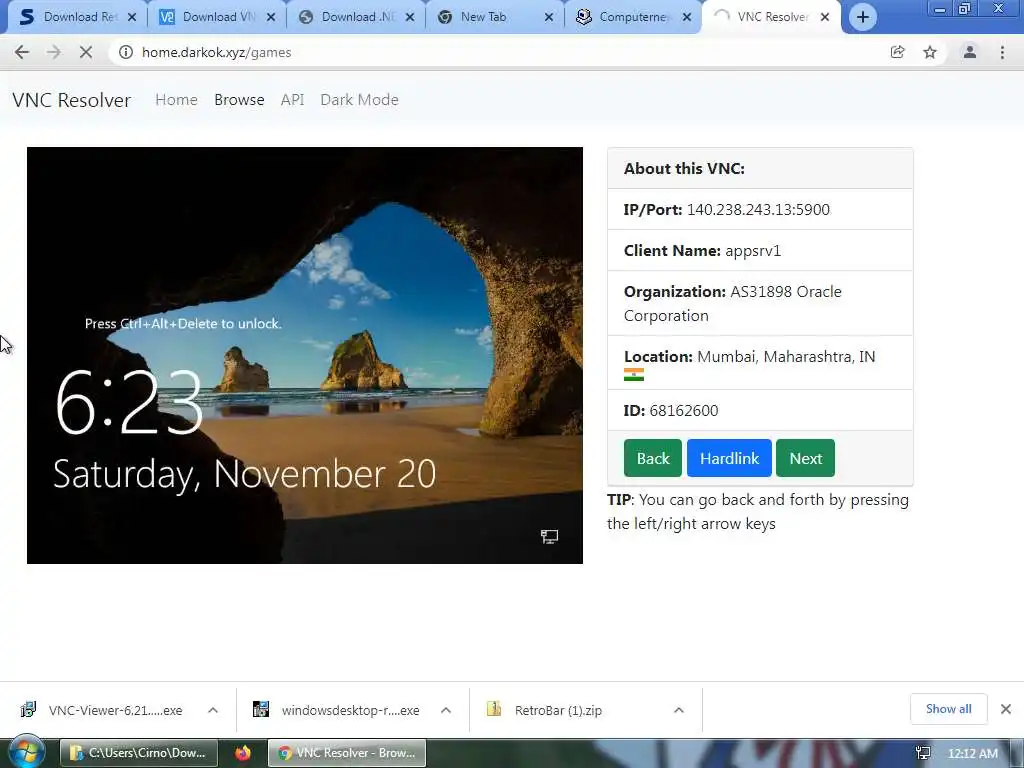
Task: Click Show all downloads
Action: [948, 709]
